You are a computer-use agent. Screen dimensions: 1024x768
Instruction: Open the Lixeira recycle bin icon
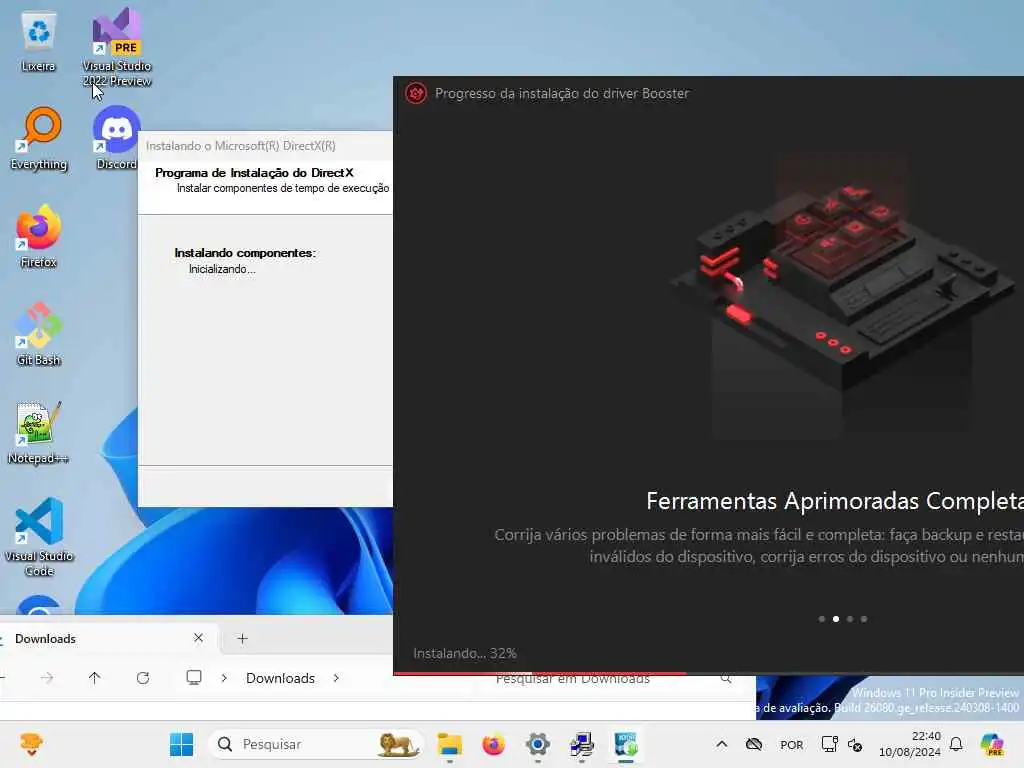click(39, 42)
